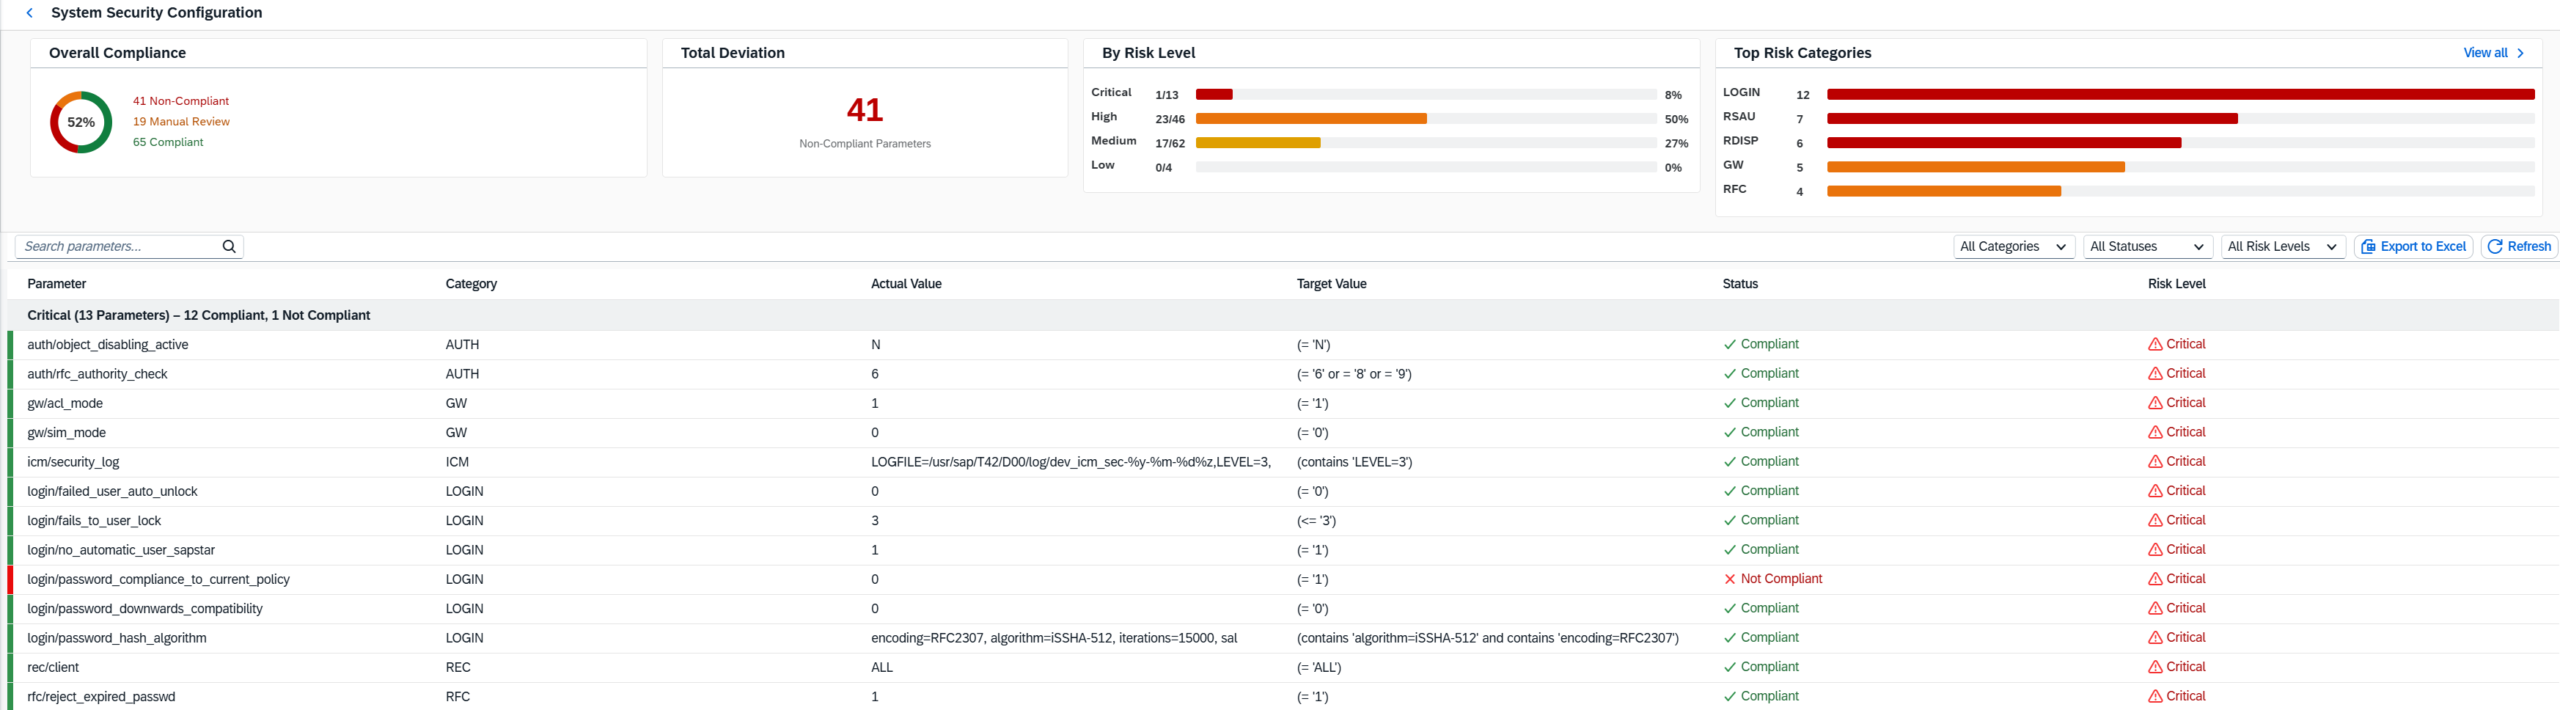The image size is (2560, 710).
Task: Click the chevron next to View all
Action: tap(2521, 53)
